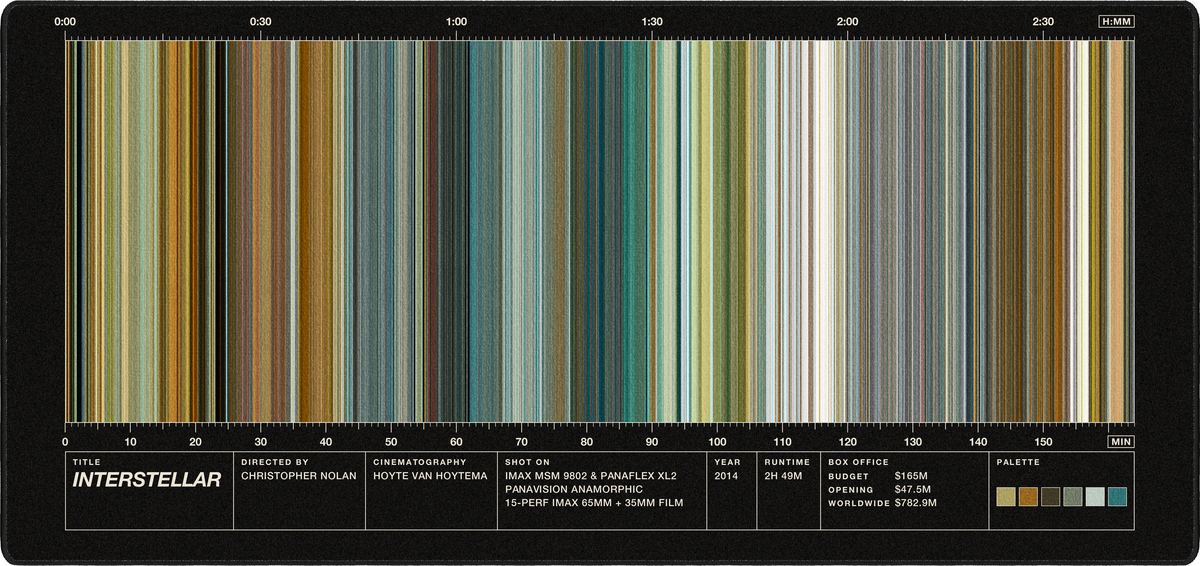Image resolution: width=1200 pixels, height=566 pixels.
Task: Click the HOYTE VAN HOYTEMA name
Action: pyautogui.click(x=430, y=476)
